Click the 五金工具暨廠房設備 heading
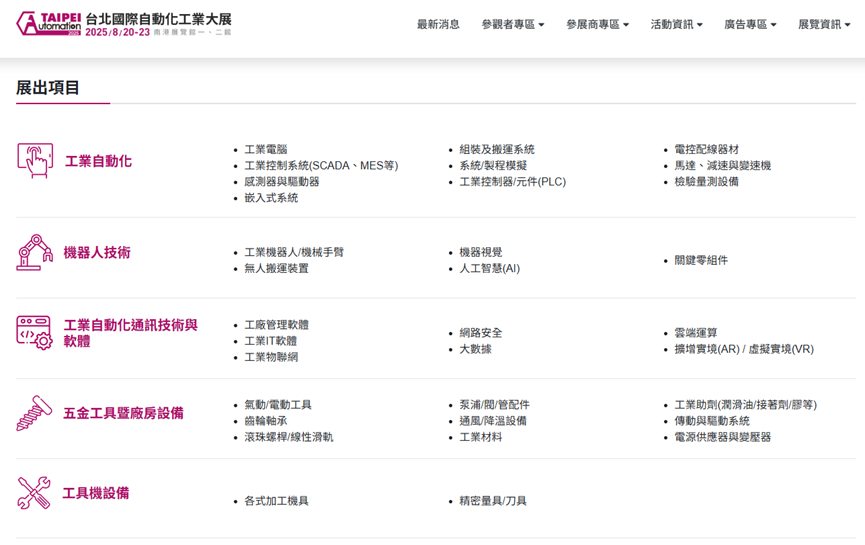This screenshot has height=545, width=865. pyautogui.click(x=124, y=413)
